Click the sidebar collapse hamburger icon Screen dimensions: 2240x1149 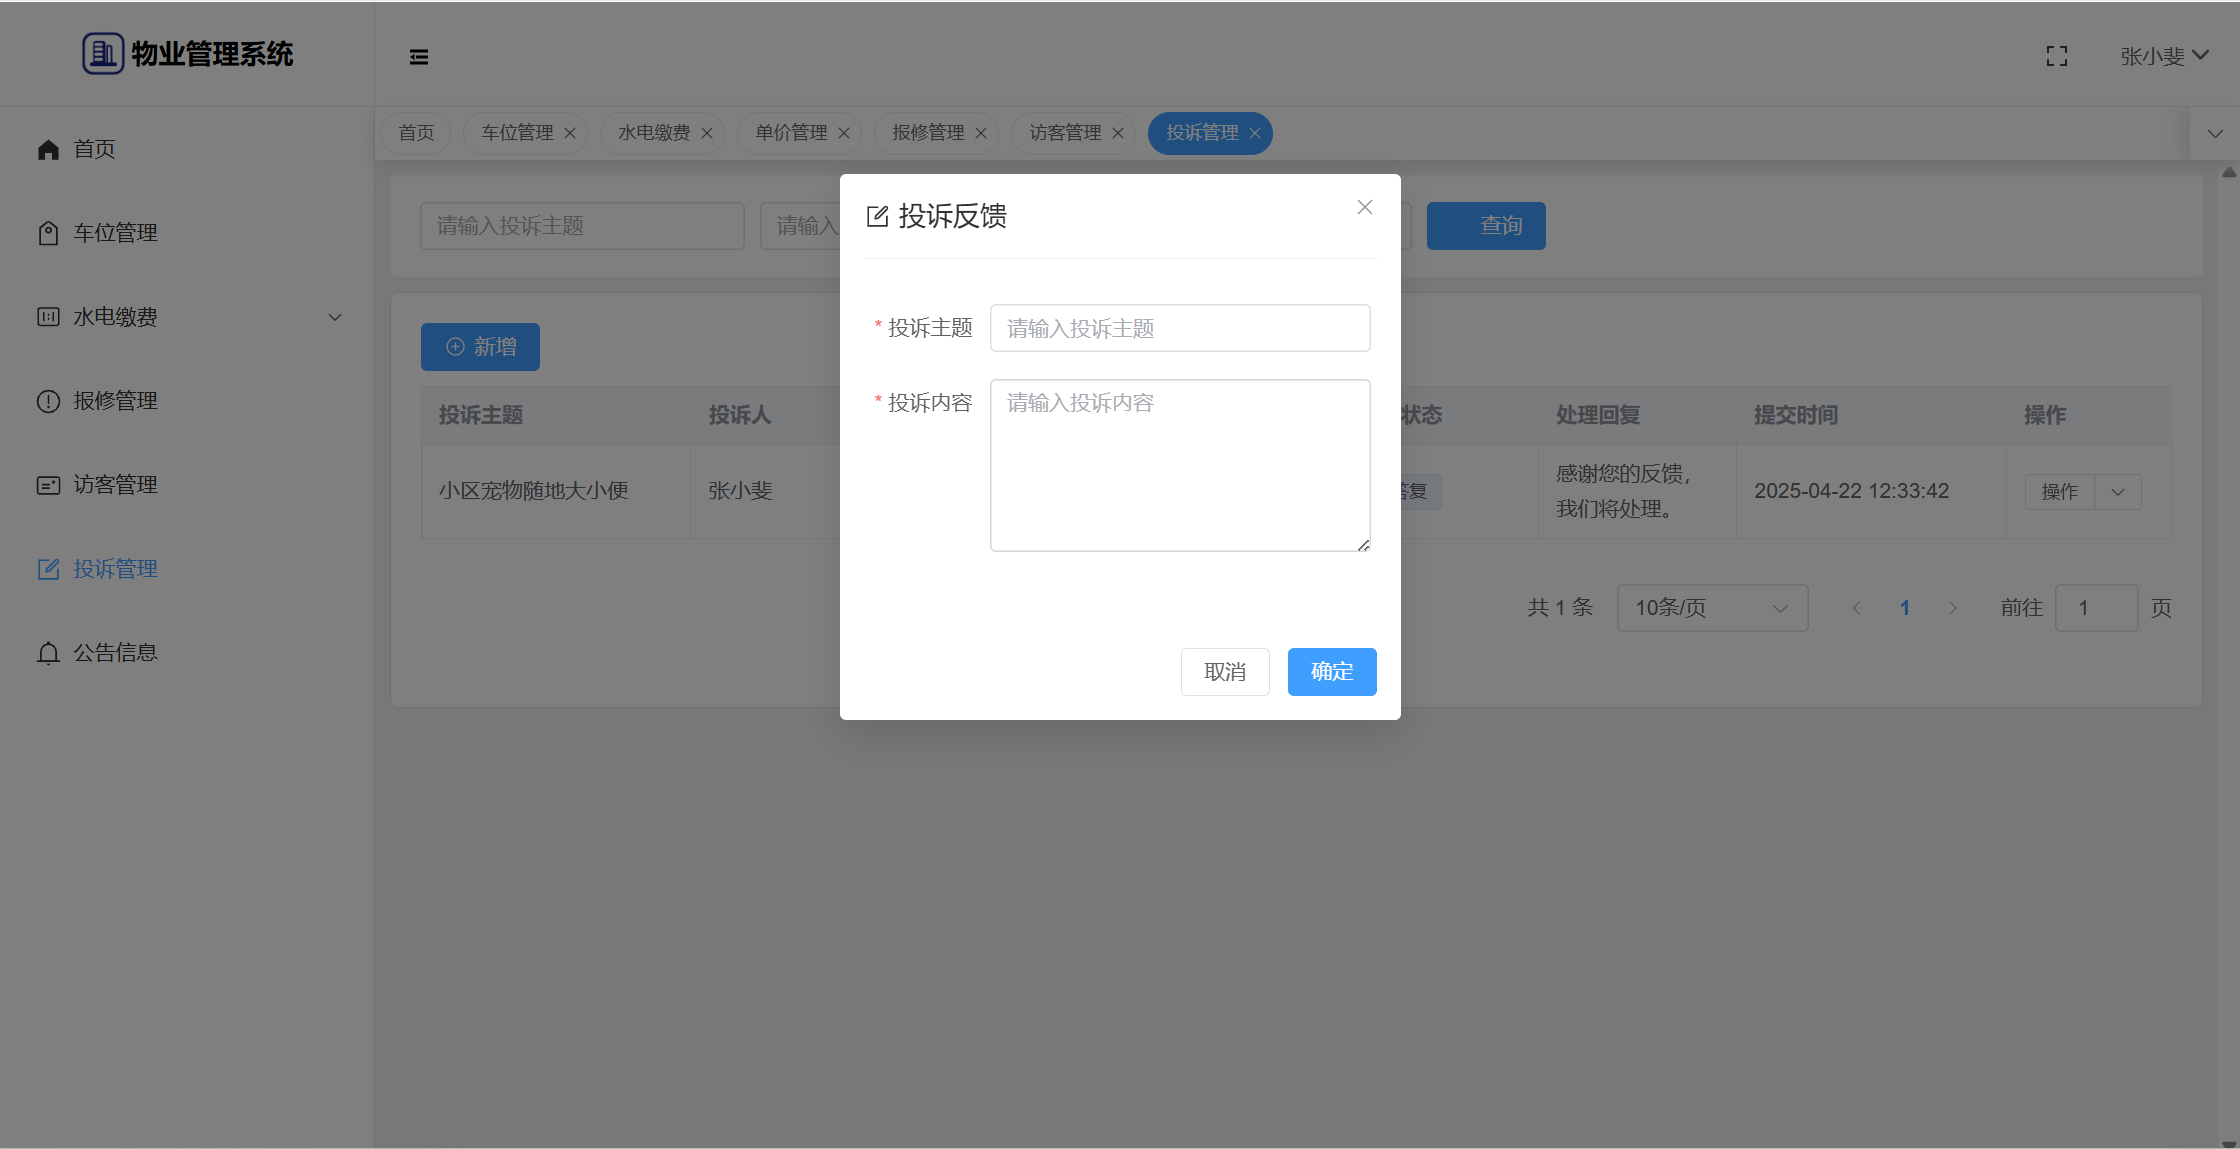(x=419, y=57)
